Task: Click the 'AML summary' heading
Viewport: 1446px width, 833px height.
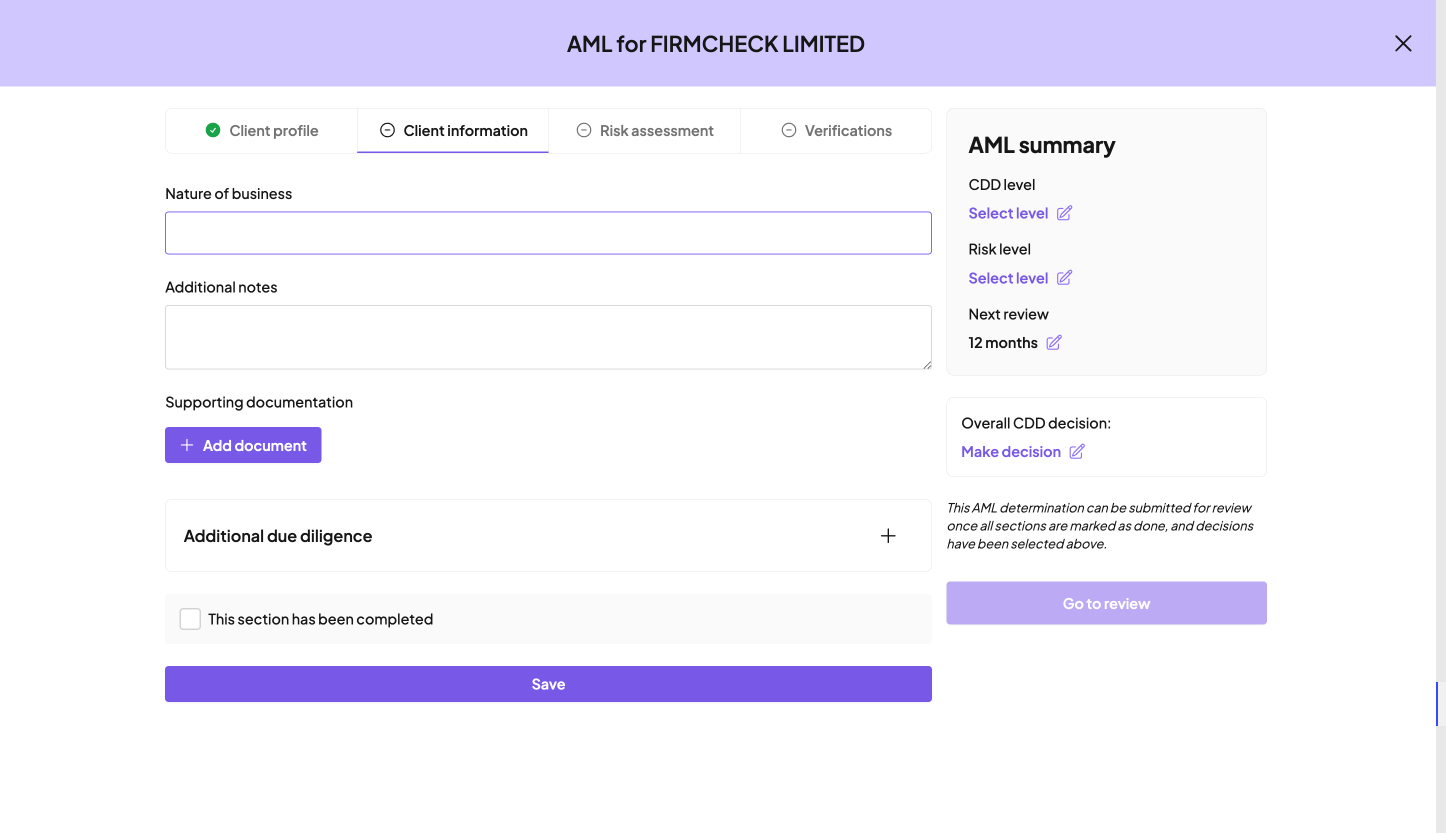Action: (x=1042, y=145)
